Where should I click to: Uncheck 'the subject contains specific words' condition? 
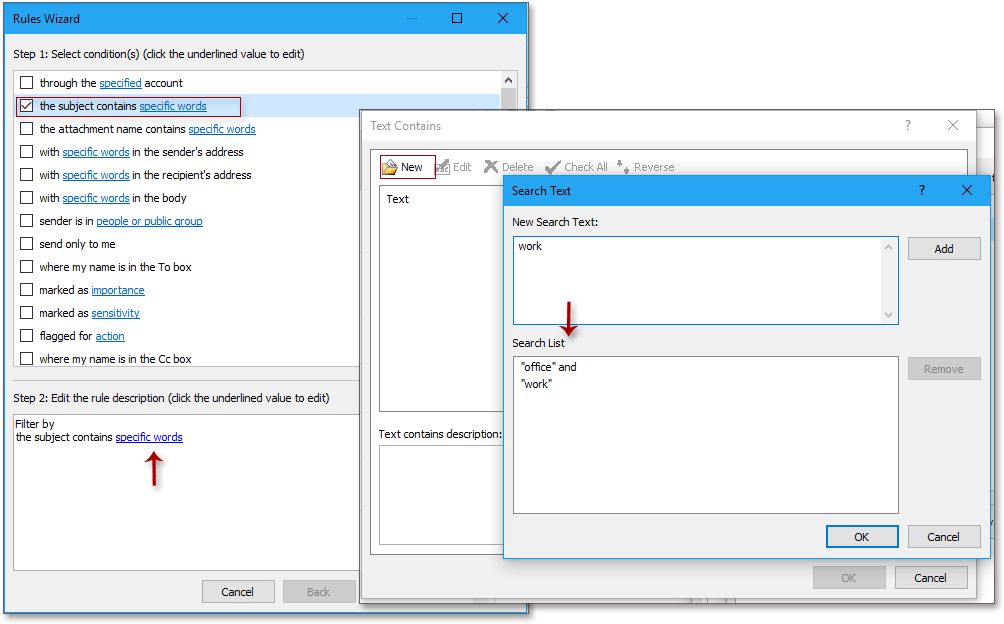[28, 105]
